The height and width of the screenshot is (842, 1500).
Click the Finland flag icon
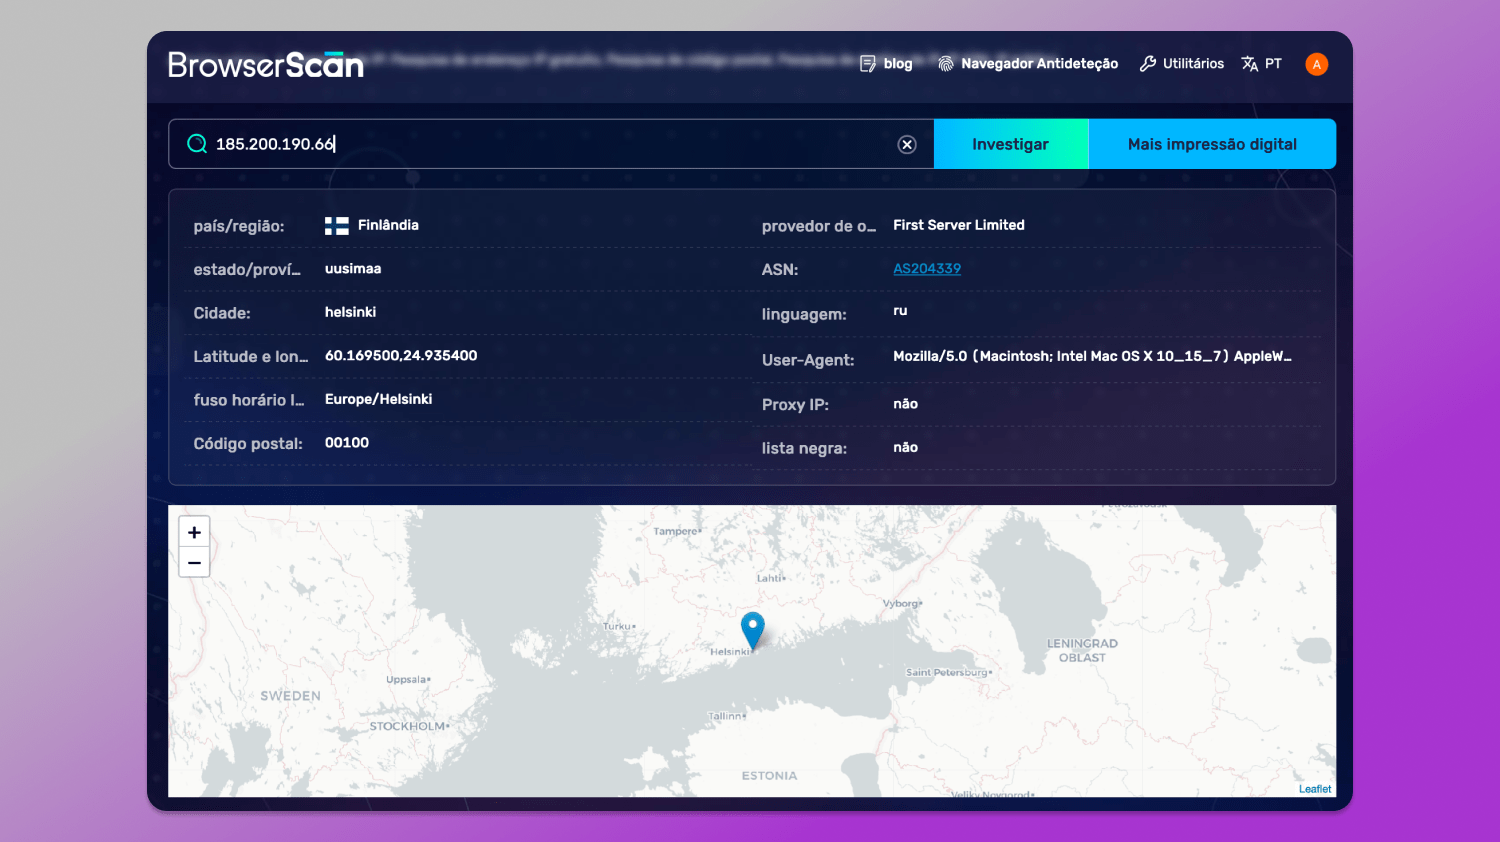[335, 225]
